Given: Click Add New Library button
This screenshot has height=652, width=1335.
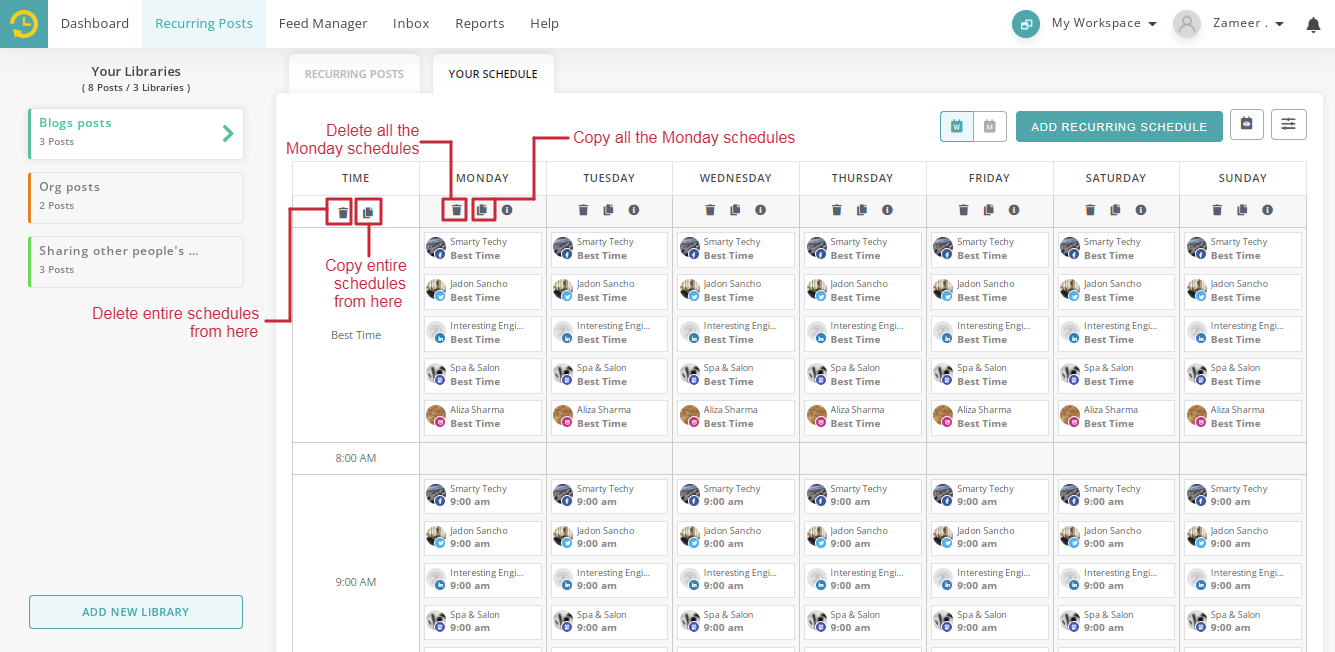Looking at the screenshot, I should 136,612.
